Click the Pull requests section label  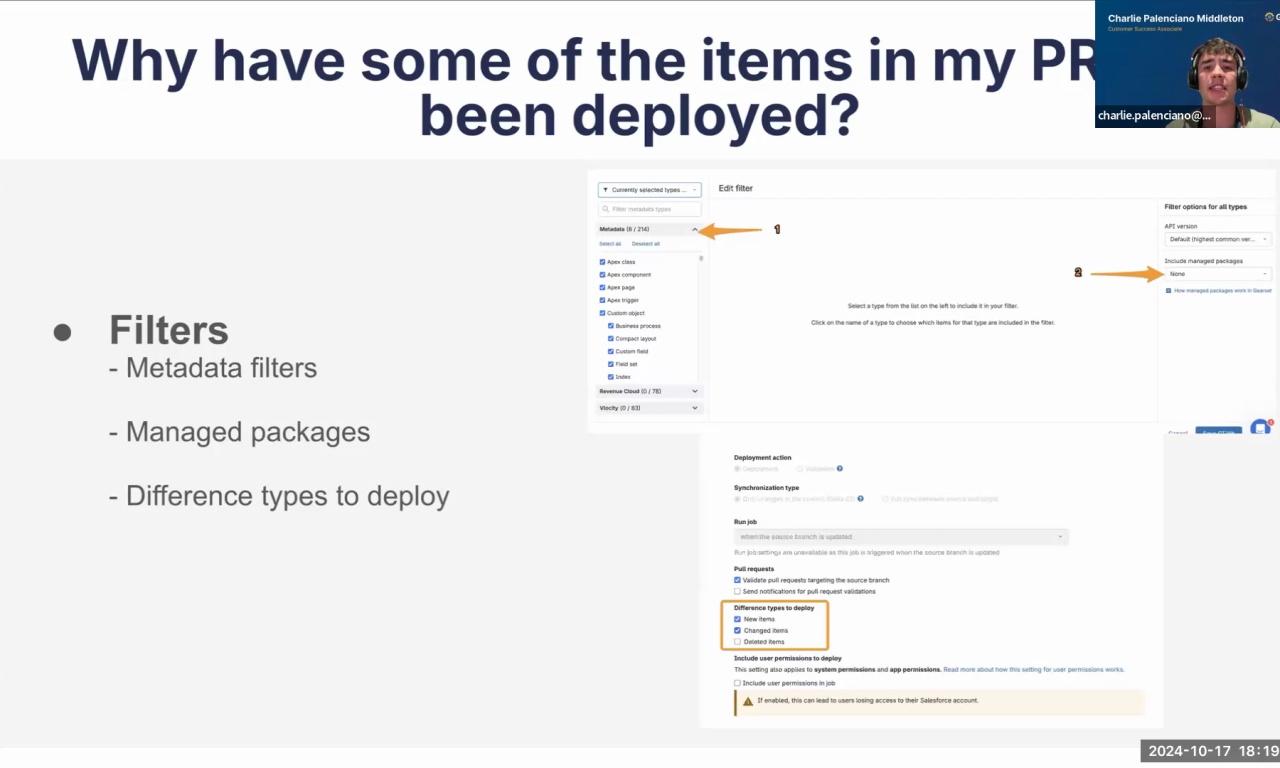tap(754, 569)
